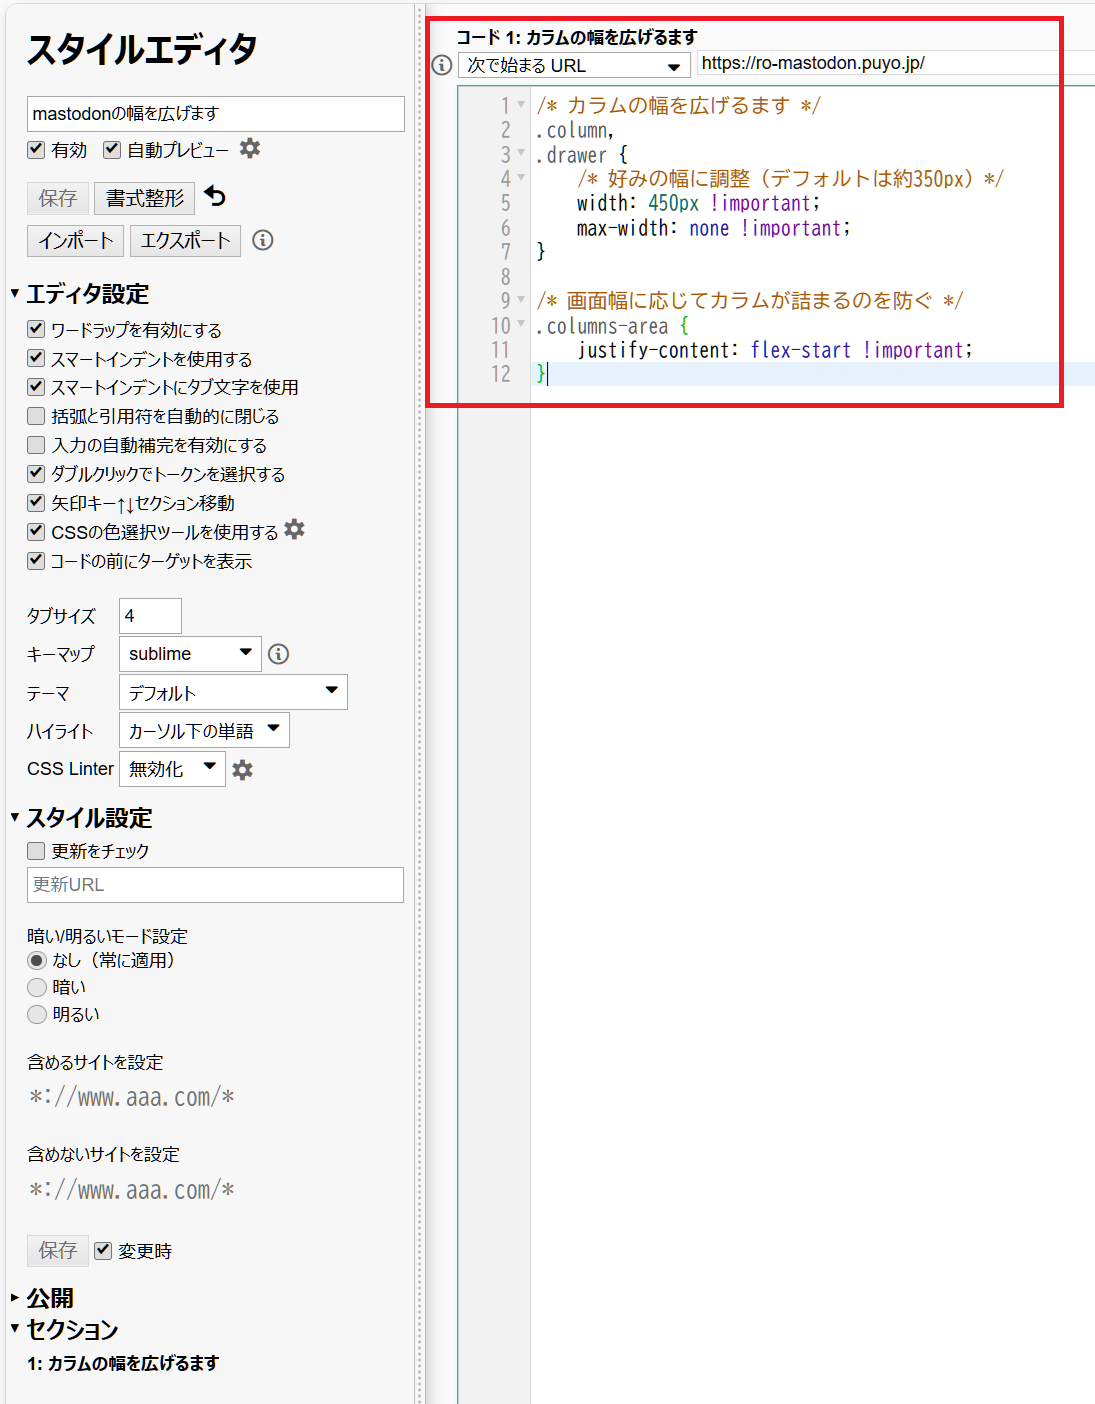
Task: Click the undo arrow icon beside 書式整形
Action: coord(215,196)
